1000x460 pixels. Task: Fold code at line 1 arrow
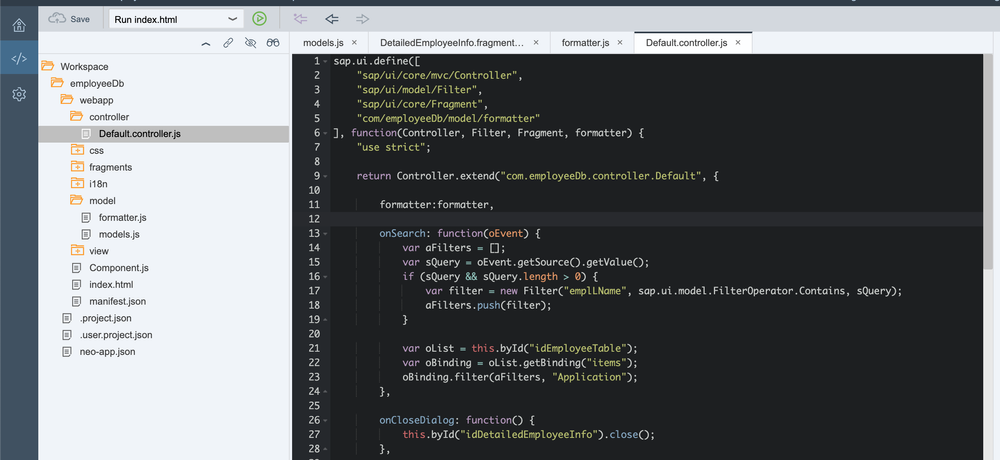tap(325, 61)
